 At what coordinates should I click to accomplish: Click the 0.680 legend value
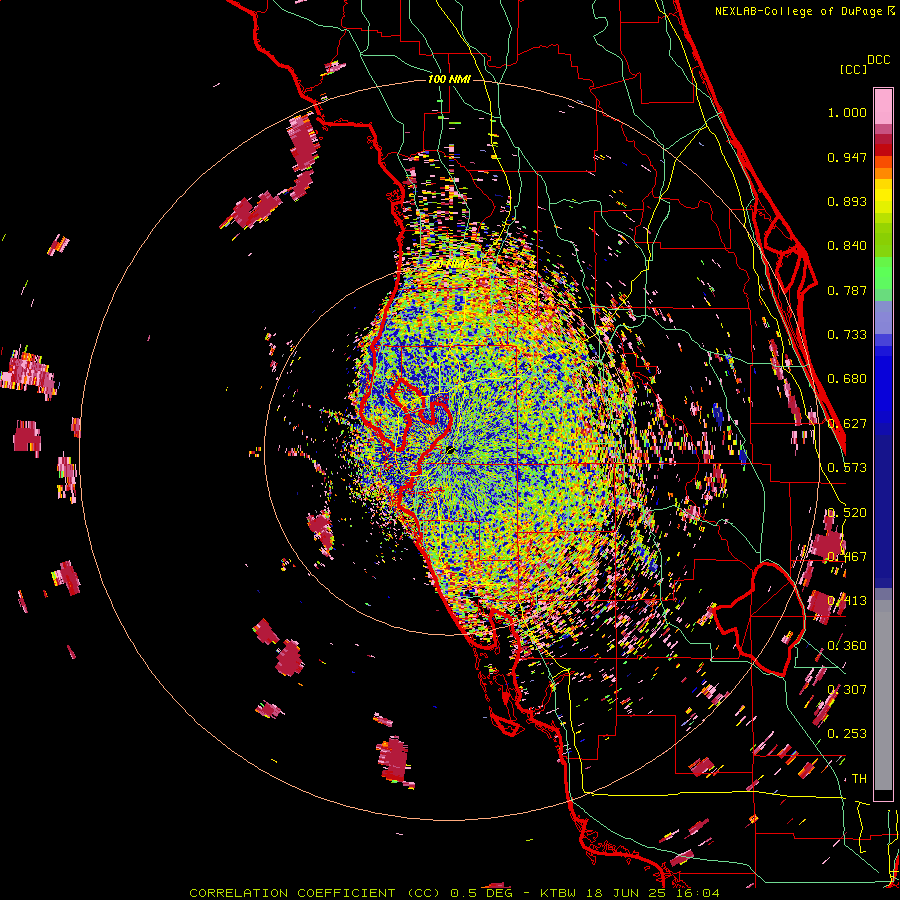847,379
